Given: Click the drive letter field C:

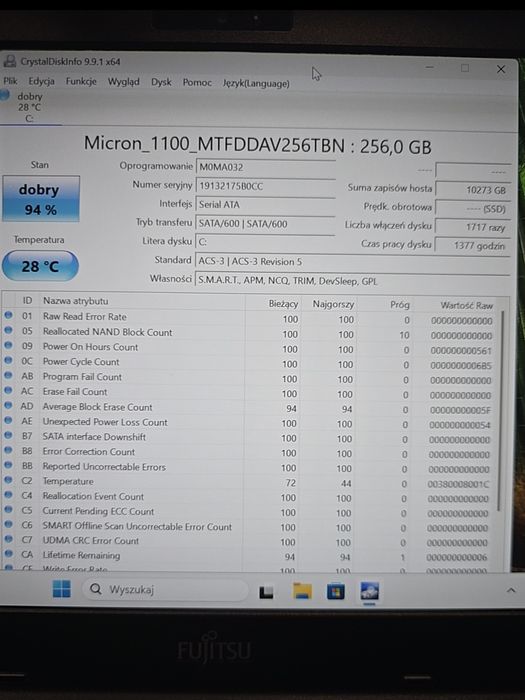Looking at the screenshot, I should pyautogui.click(x=265, y=242).
